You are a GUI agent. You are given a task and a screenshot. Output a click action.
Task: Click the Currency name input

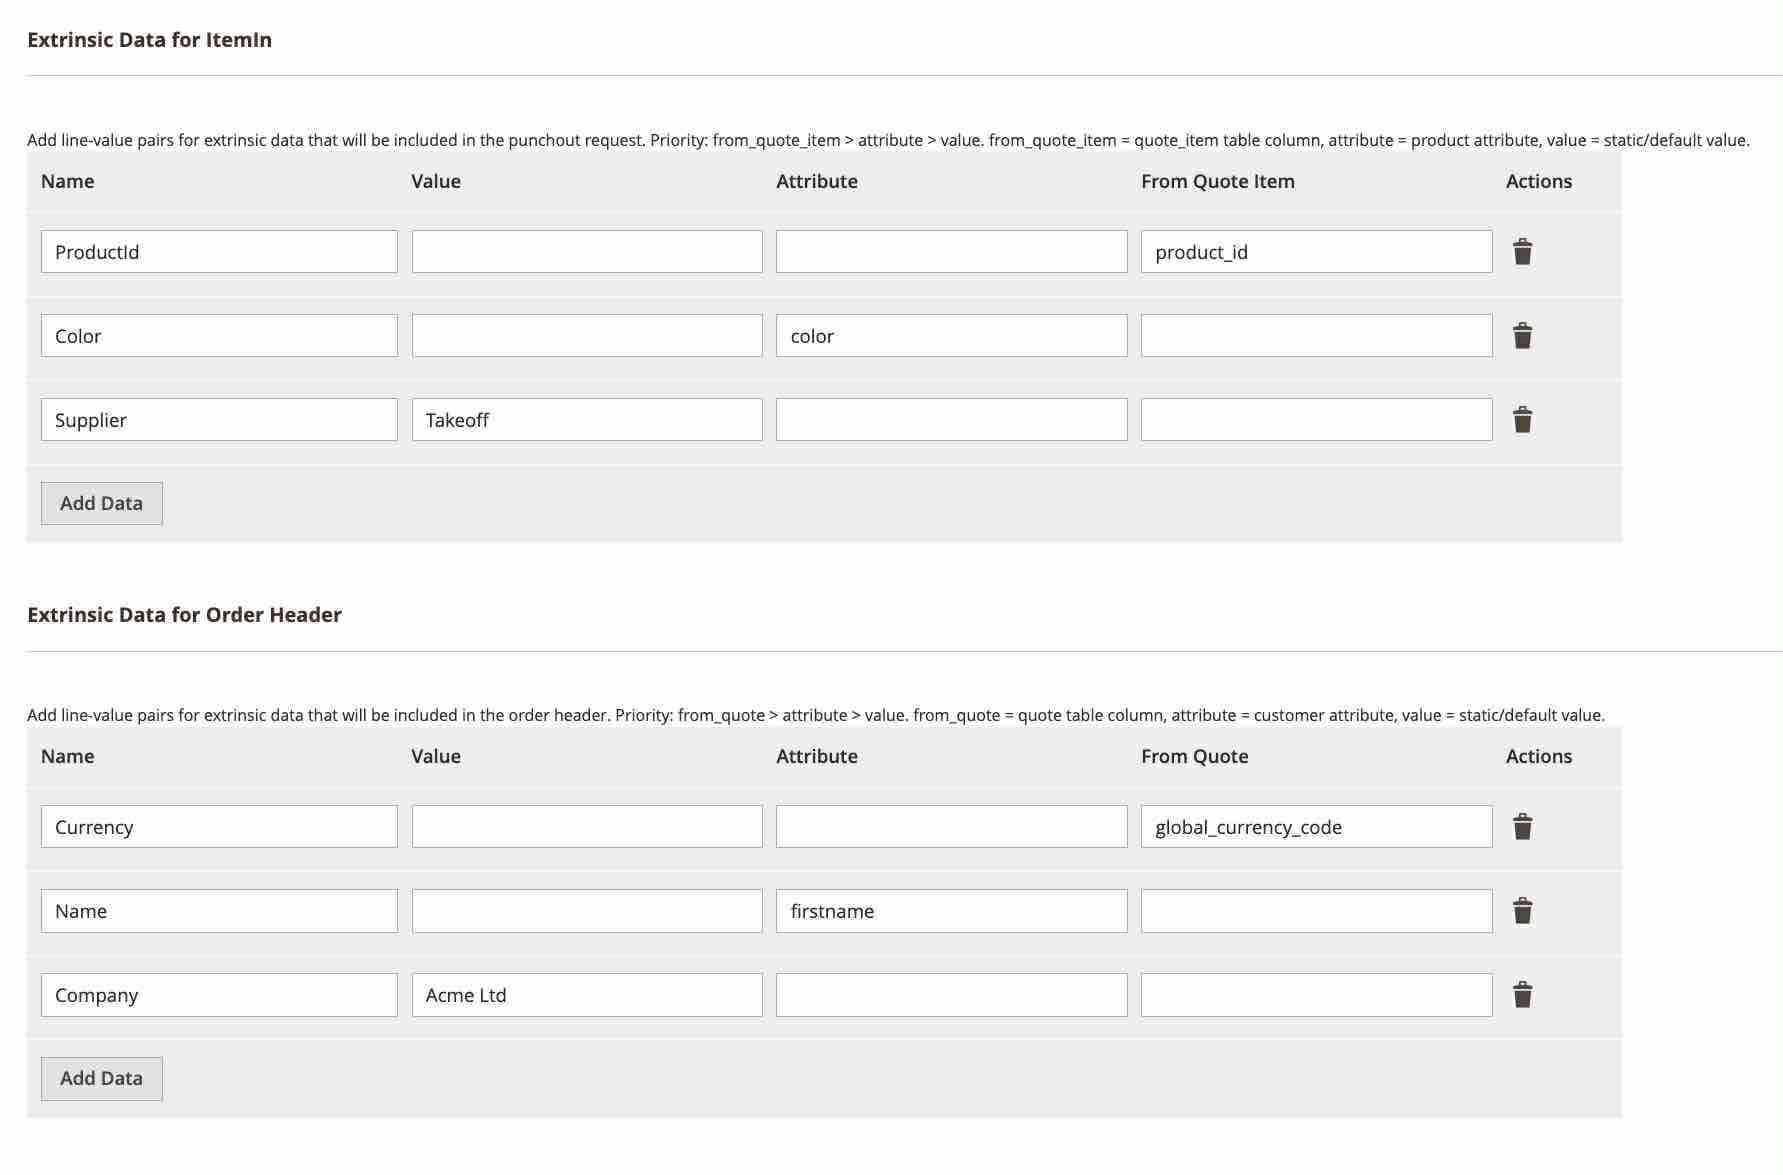(x=219, y=827)
